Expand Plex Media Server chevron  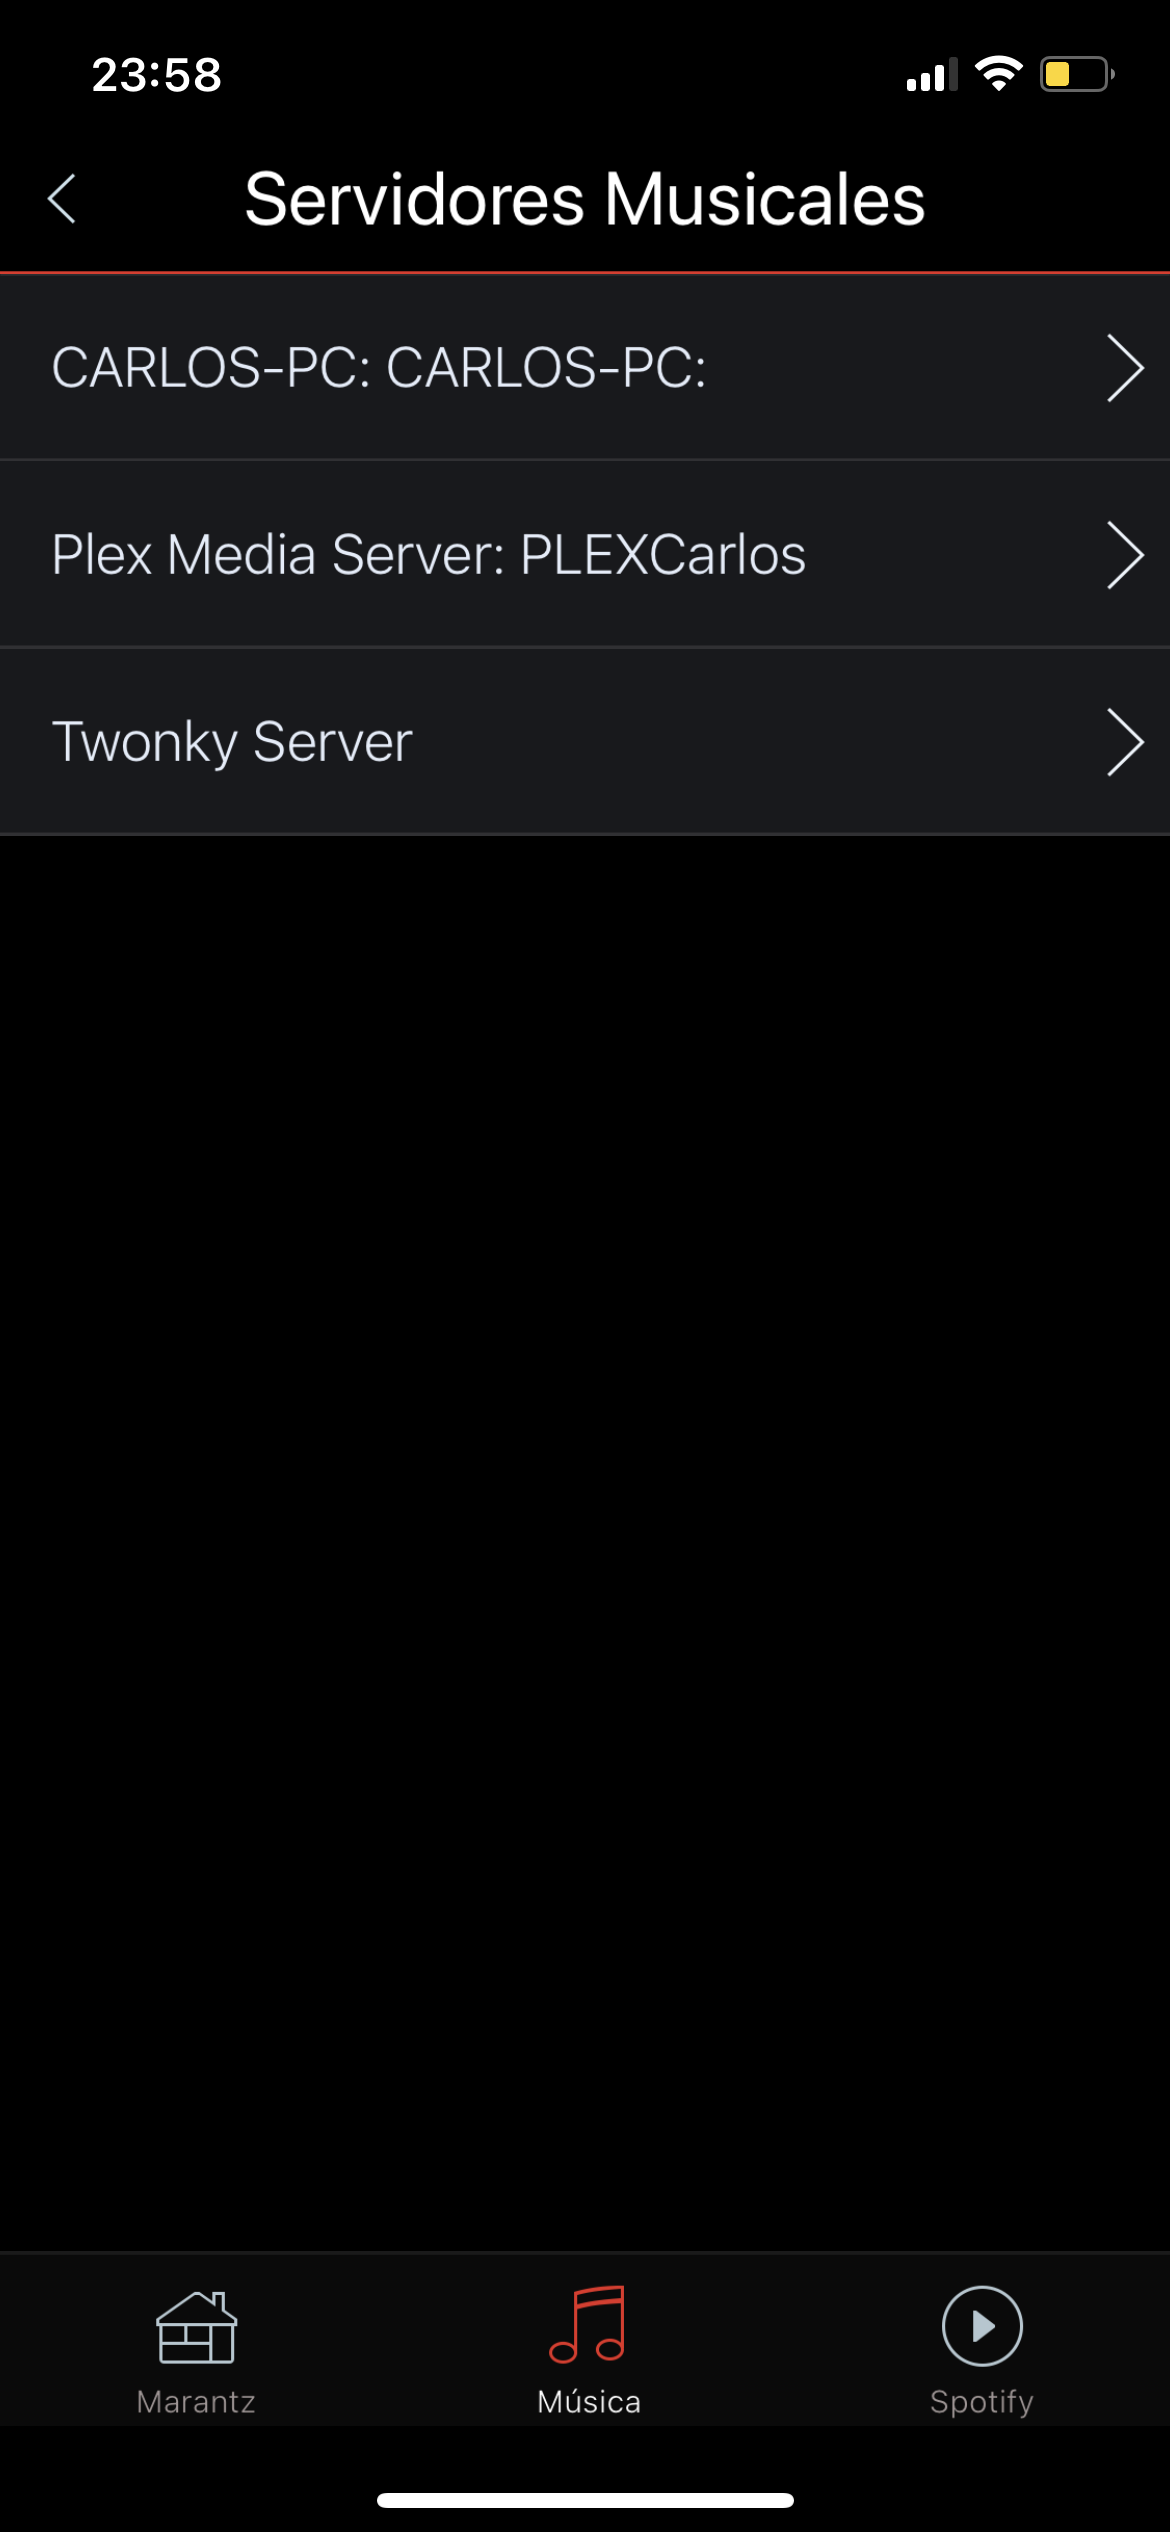[1125, 555]
